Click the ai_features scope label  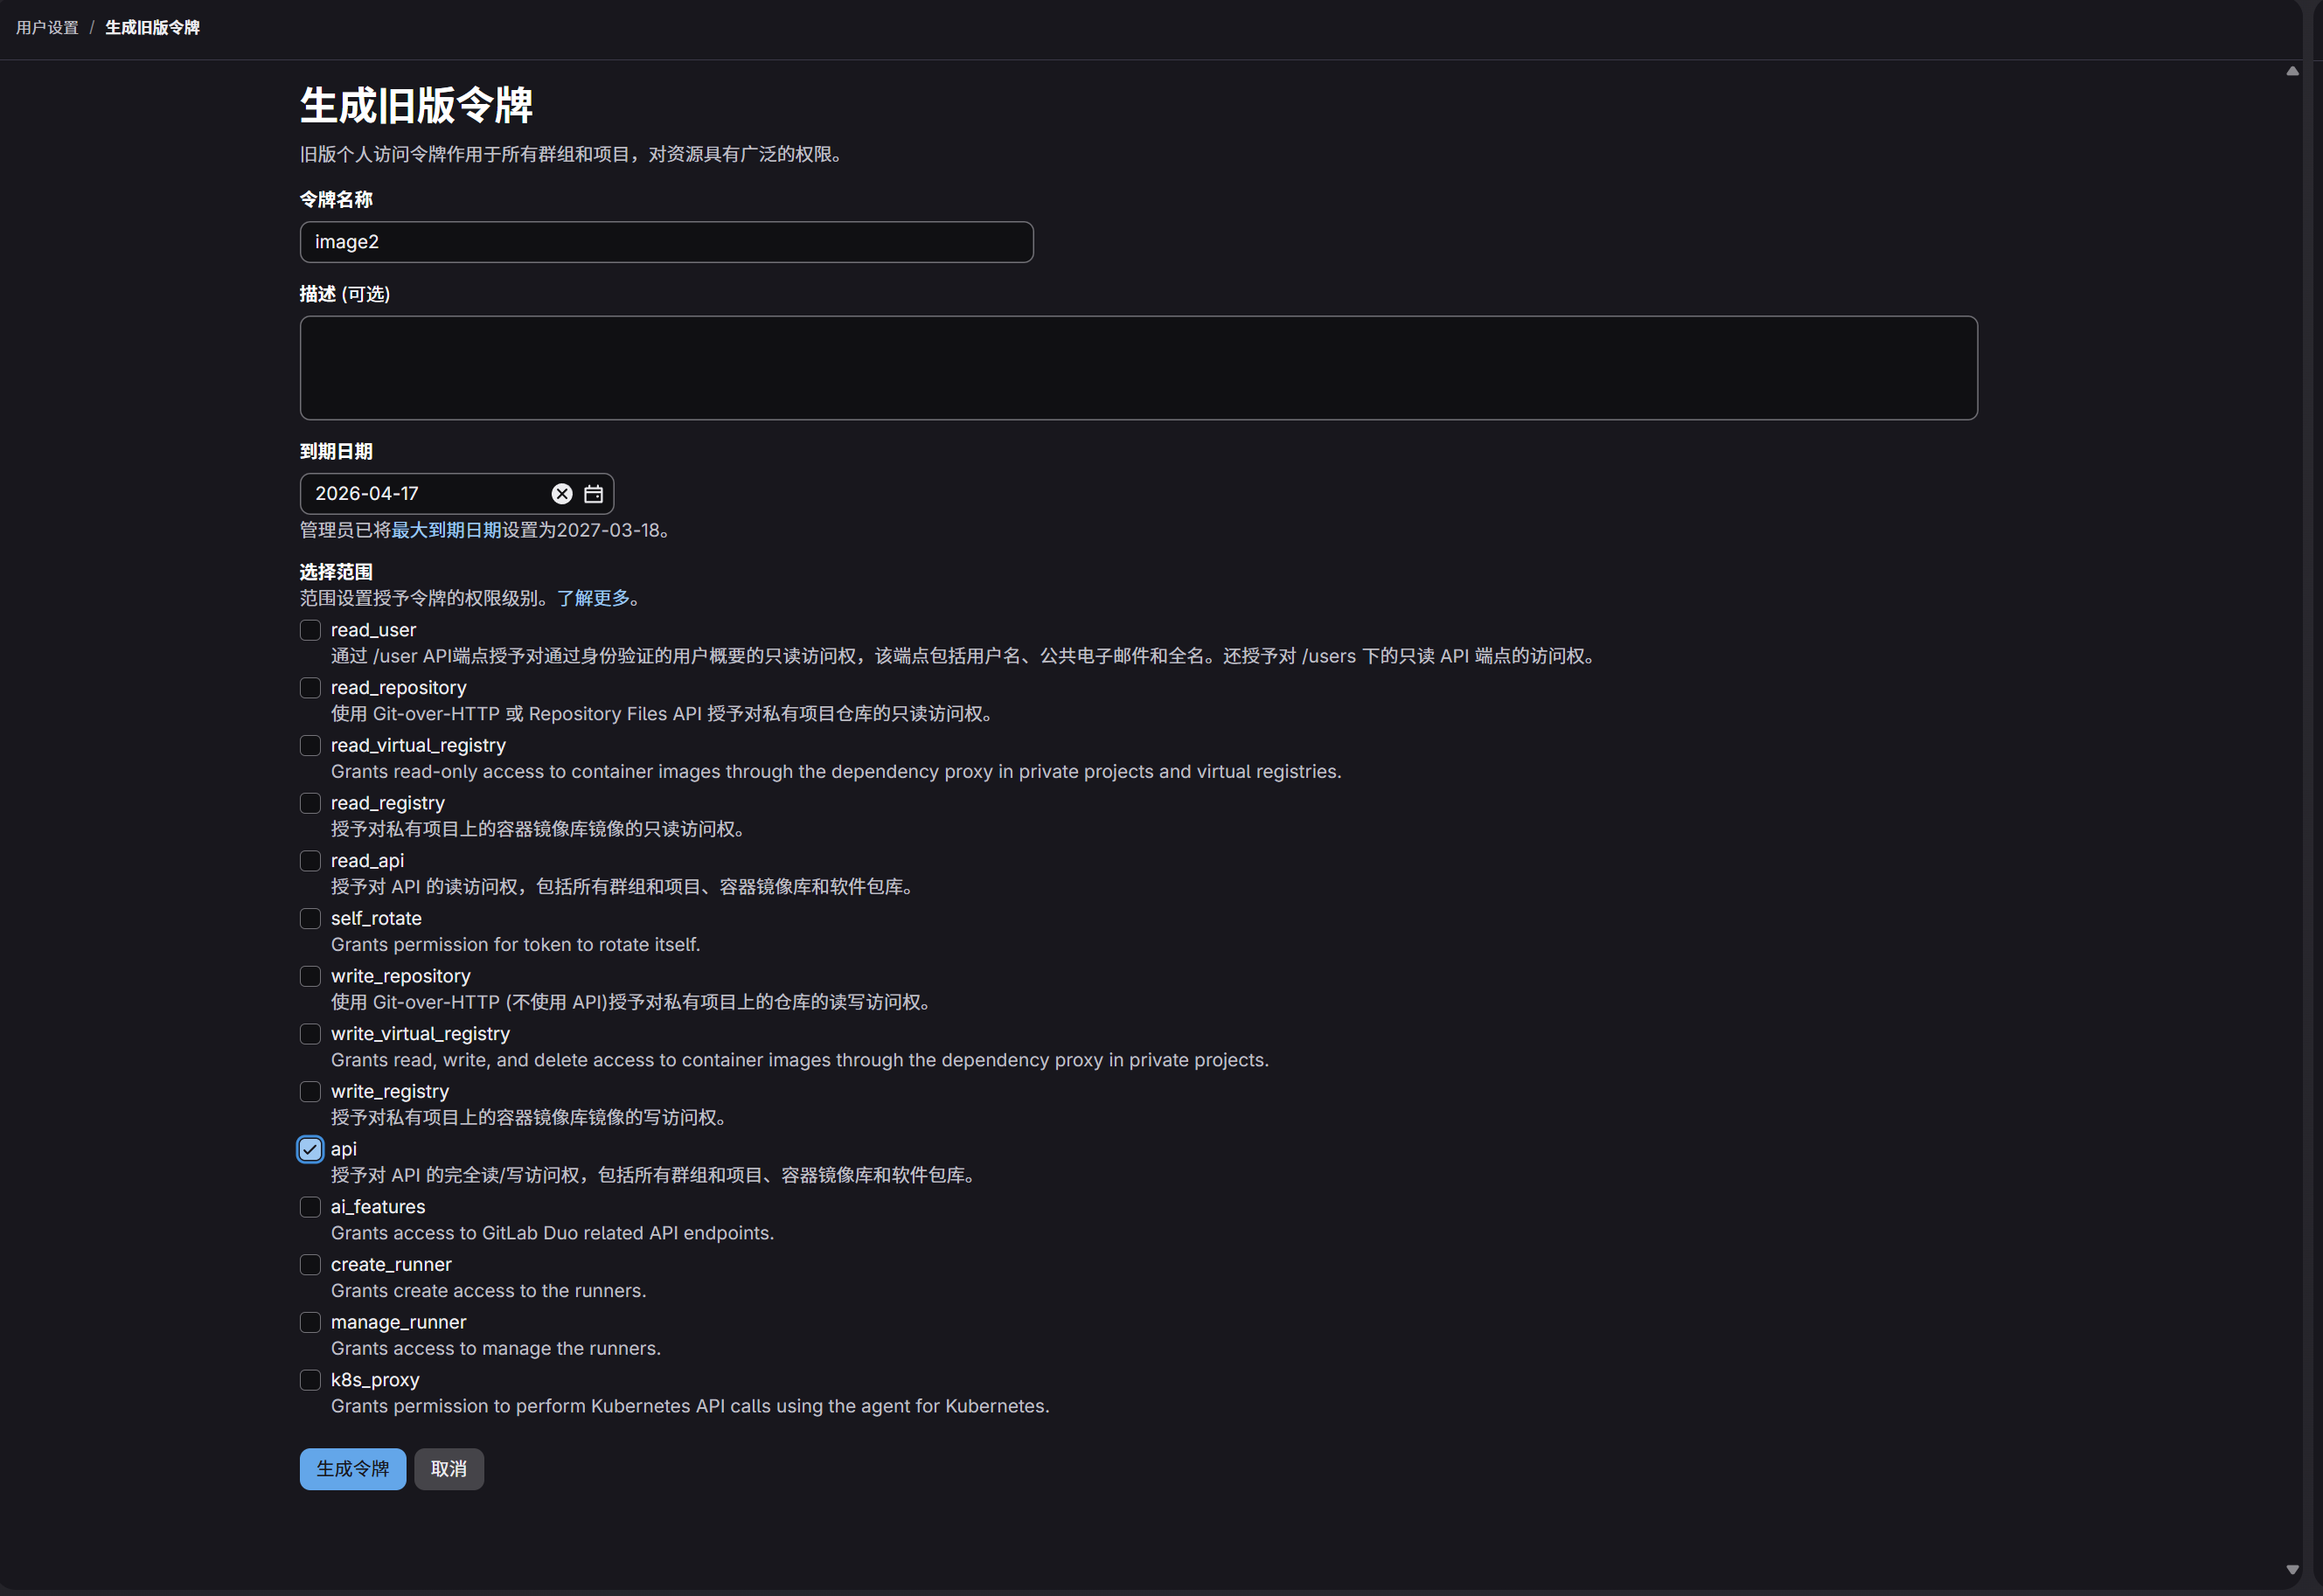tap(378, 1208)
